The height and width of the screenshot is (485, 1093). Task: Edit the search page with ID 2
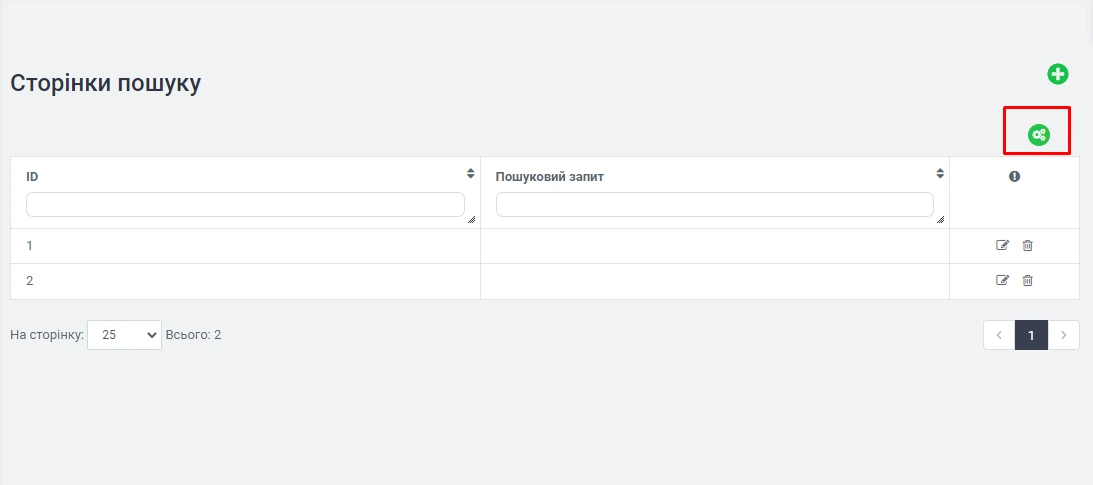tap(1003, 281)
